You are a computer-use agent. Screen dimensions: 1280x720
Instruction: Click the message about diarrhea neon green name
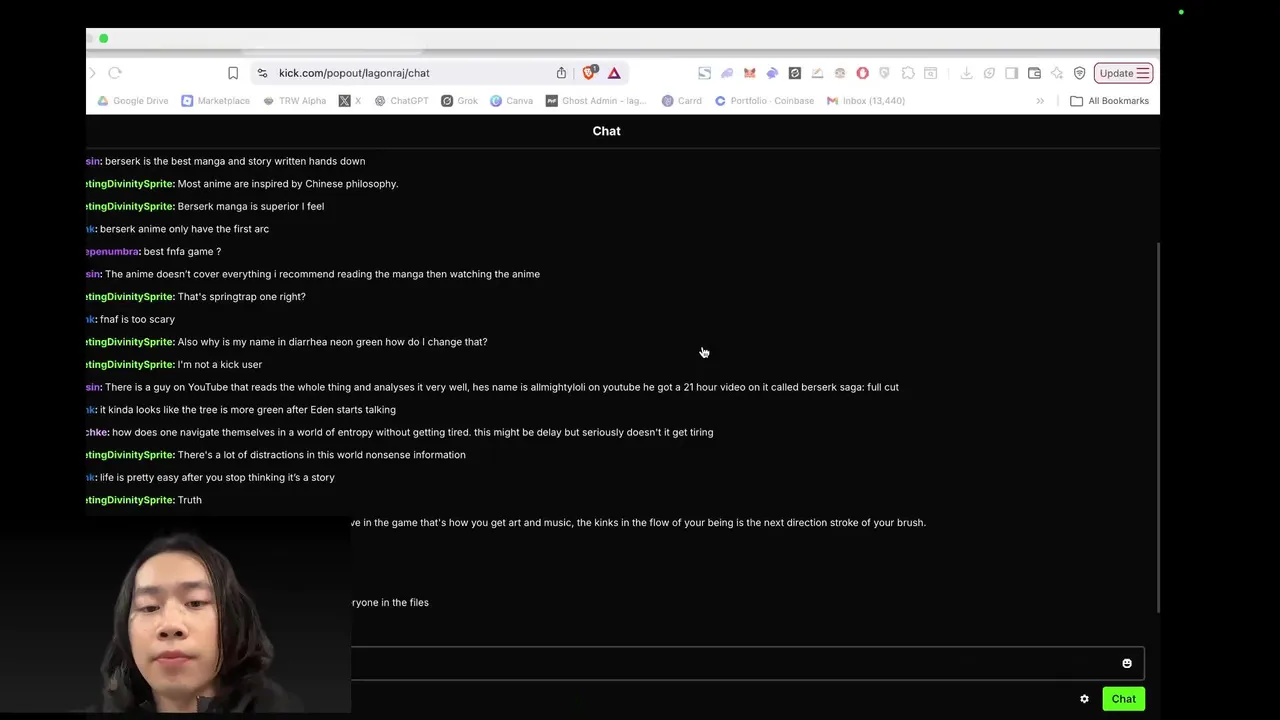pos(332,342)
